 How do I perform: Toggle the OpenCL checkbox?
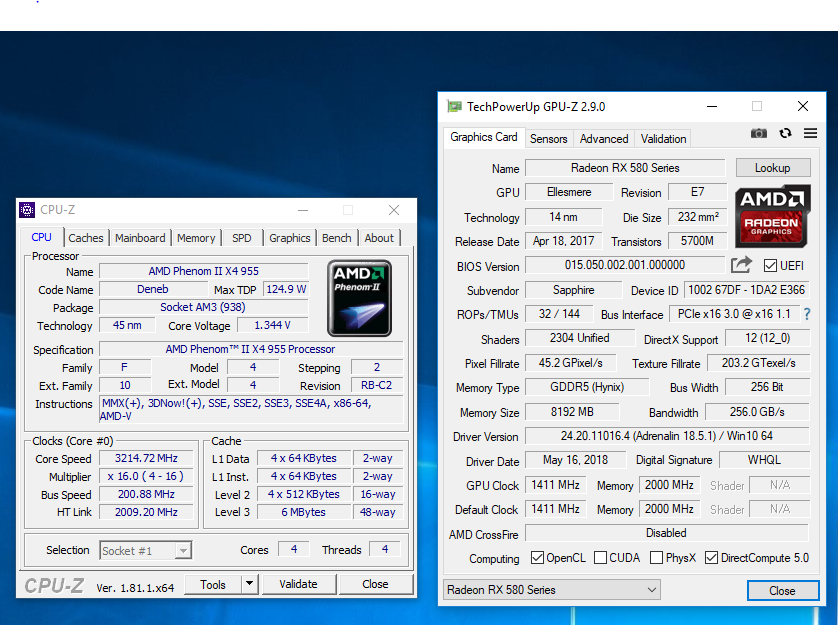click(x=537, y=558)
